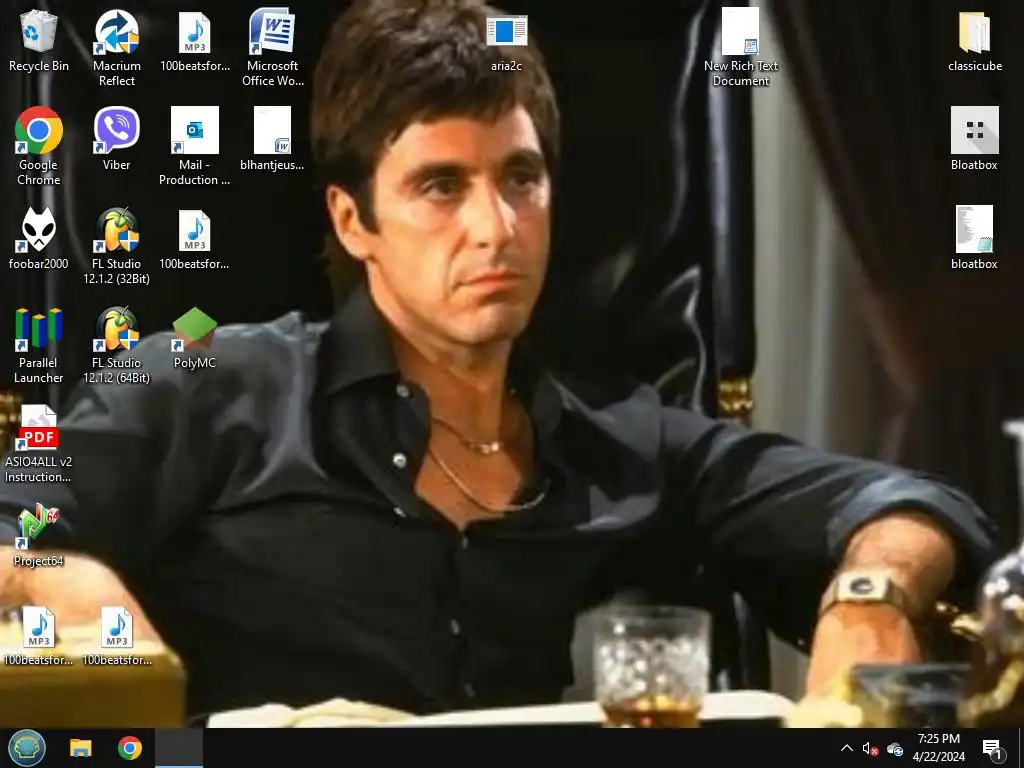
Task: Open Mail - Production shortcut
Action: (x=195, y=146)
